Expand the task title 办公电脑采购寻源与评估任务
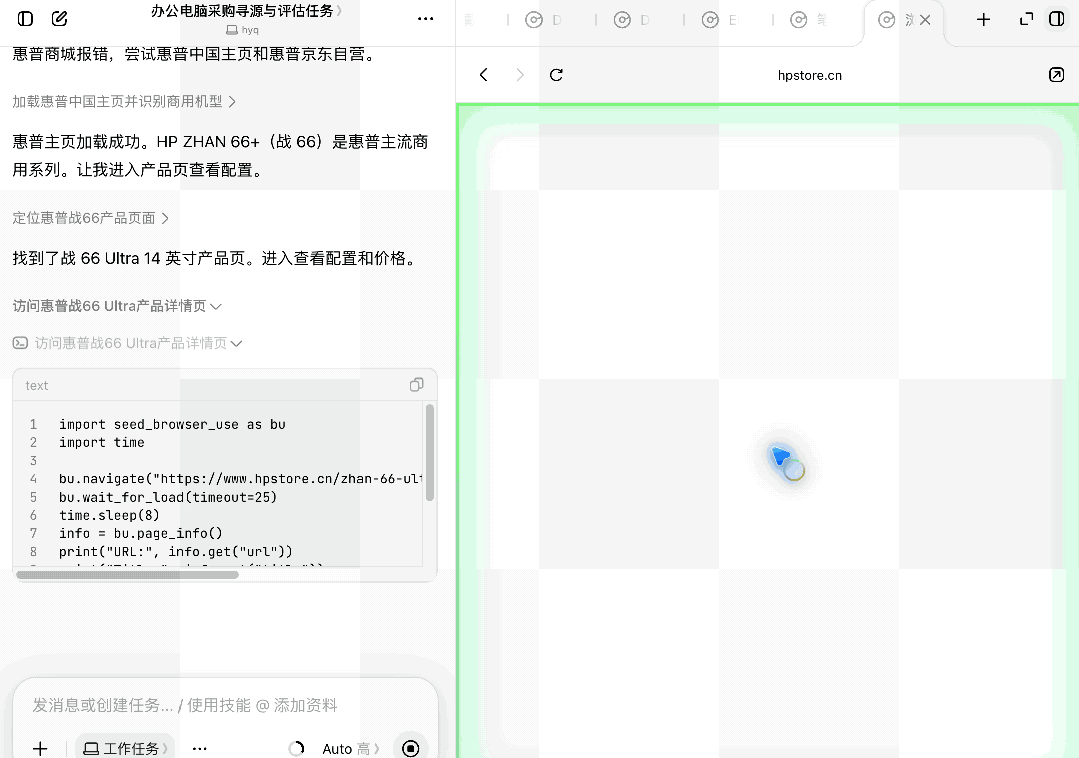Screen dimensions: 1079x758 point(246,11)
